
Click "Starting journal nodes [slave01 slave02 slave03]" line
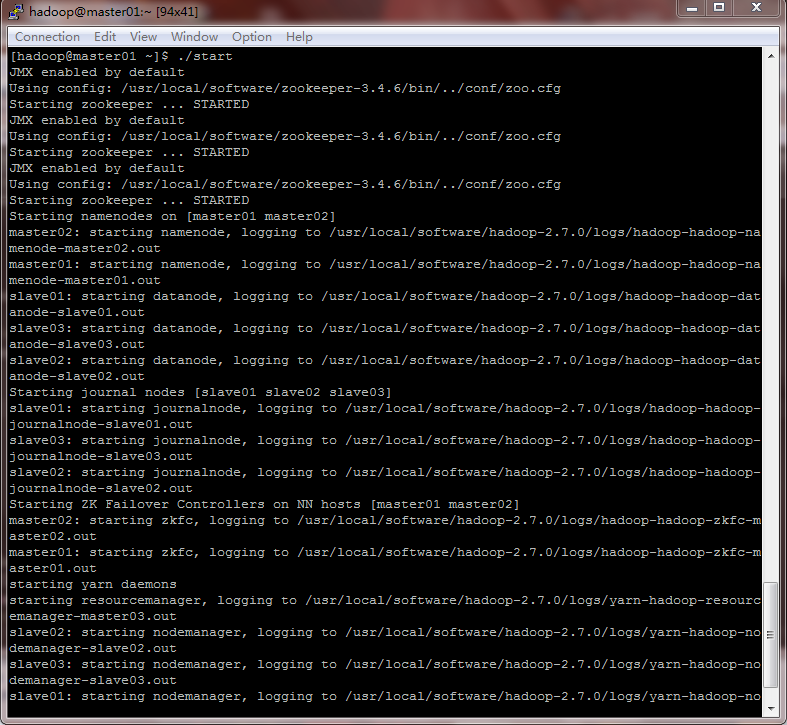200,392
